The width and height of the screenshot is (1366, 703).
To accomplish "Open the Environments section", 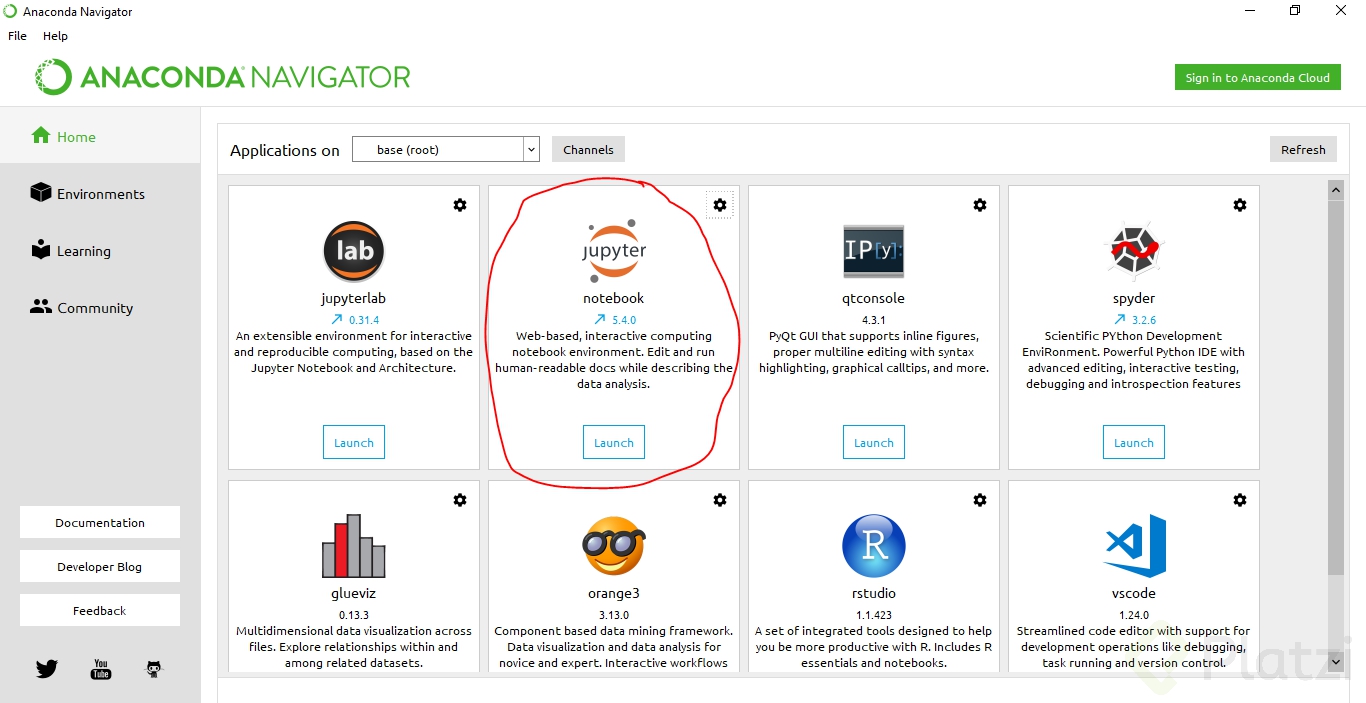I will coord(100,193).
